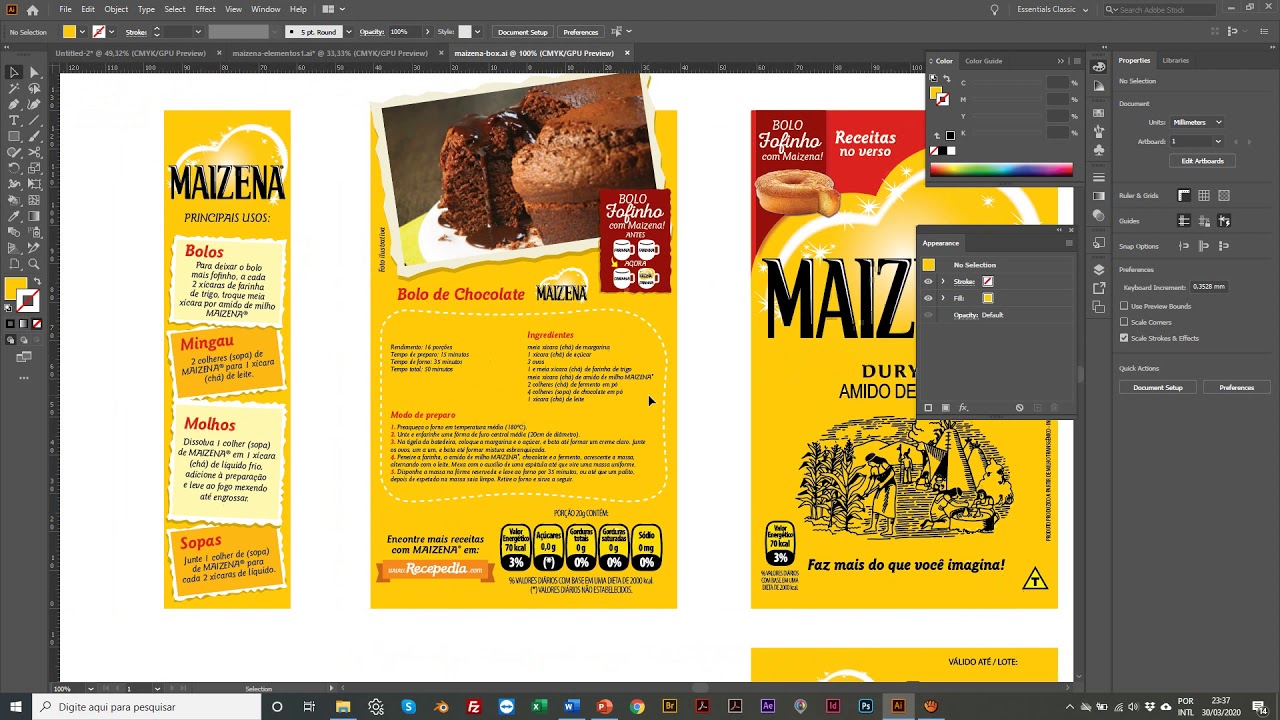Viewport: 1280px width, 720px height.
Task: Open the Symbols panel club icon
Action: pos(1099,150)
